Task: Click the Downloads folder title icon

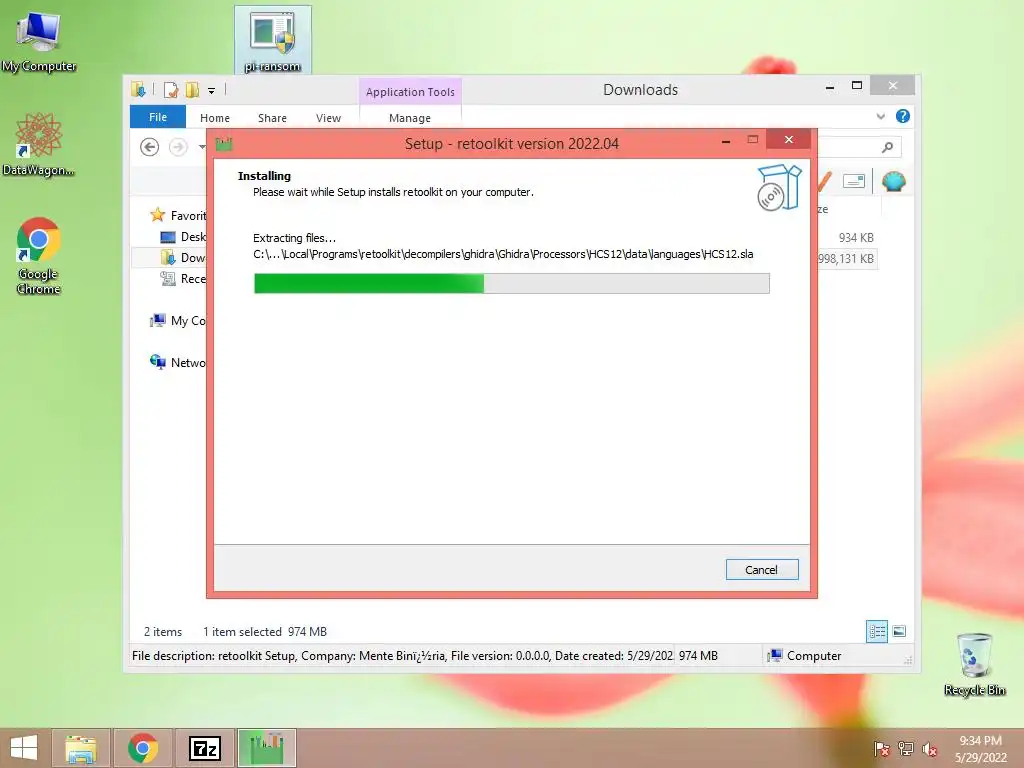Action: click(138, 89)
